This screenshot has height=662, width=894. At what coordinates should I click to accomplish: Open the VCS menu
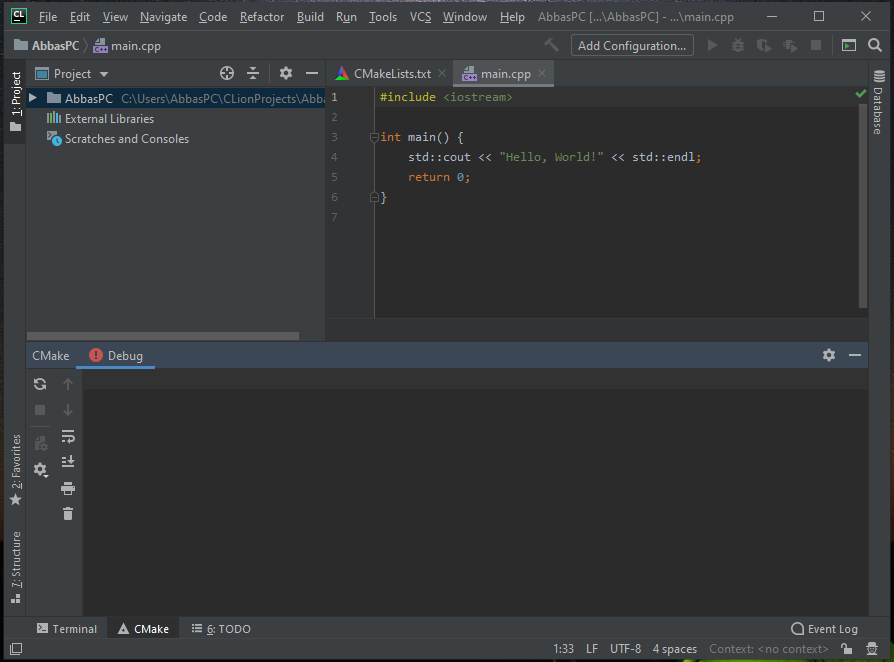(420, 17)
